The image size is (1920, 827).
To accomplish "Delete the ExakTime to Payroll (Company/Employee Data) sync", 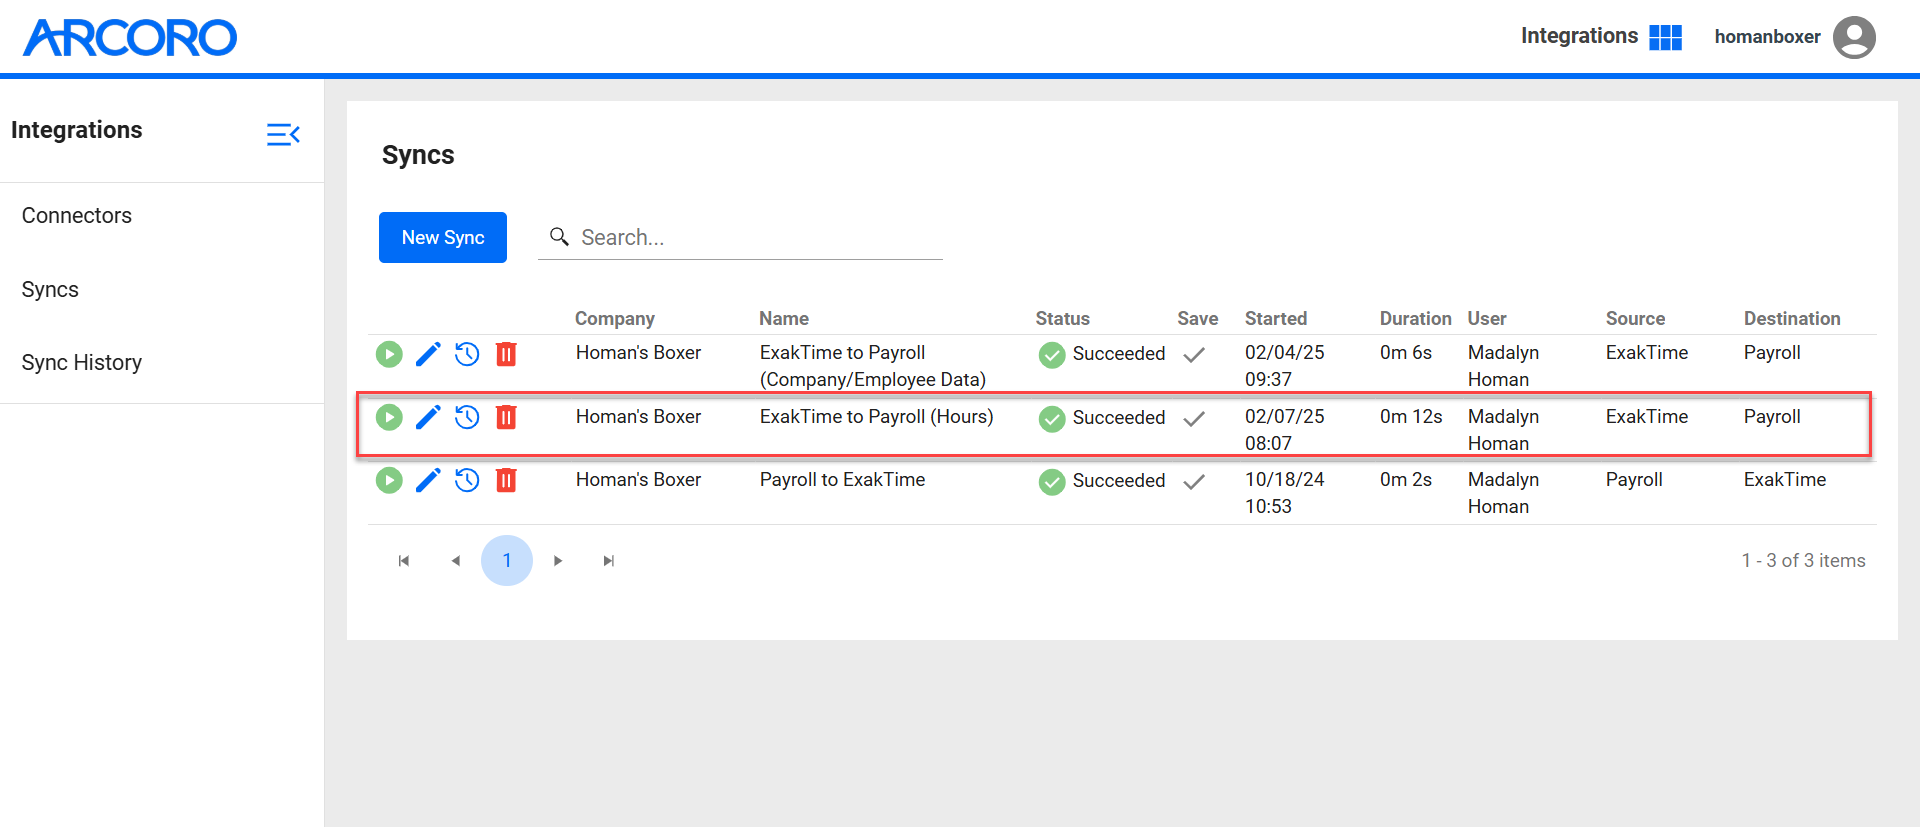I will click(x=506, y=354).
